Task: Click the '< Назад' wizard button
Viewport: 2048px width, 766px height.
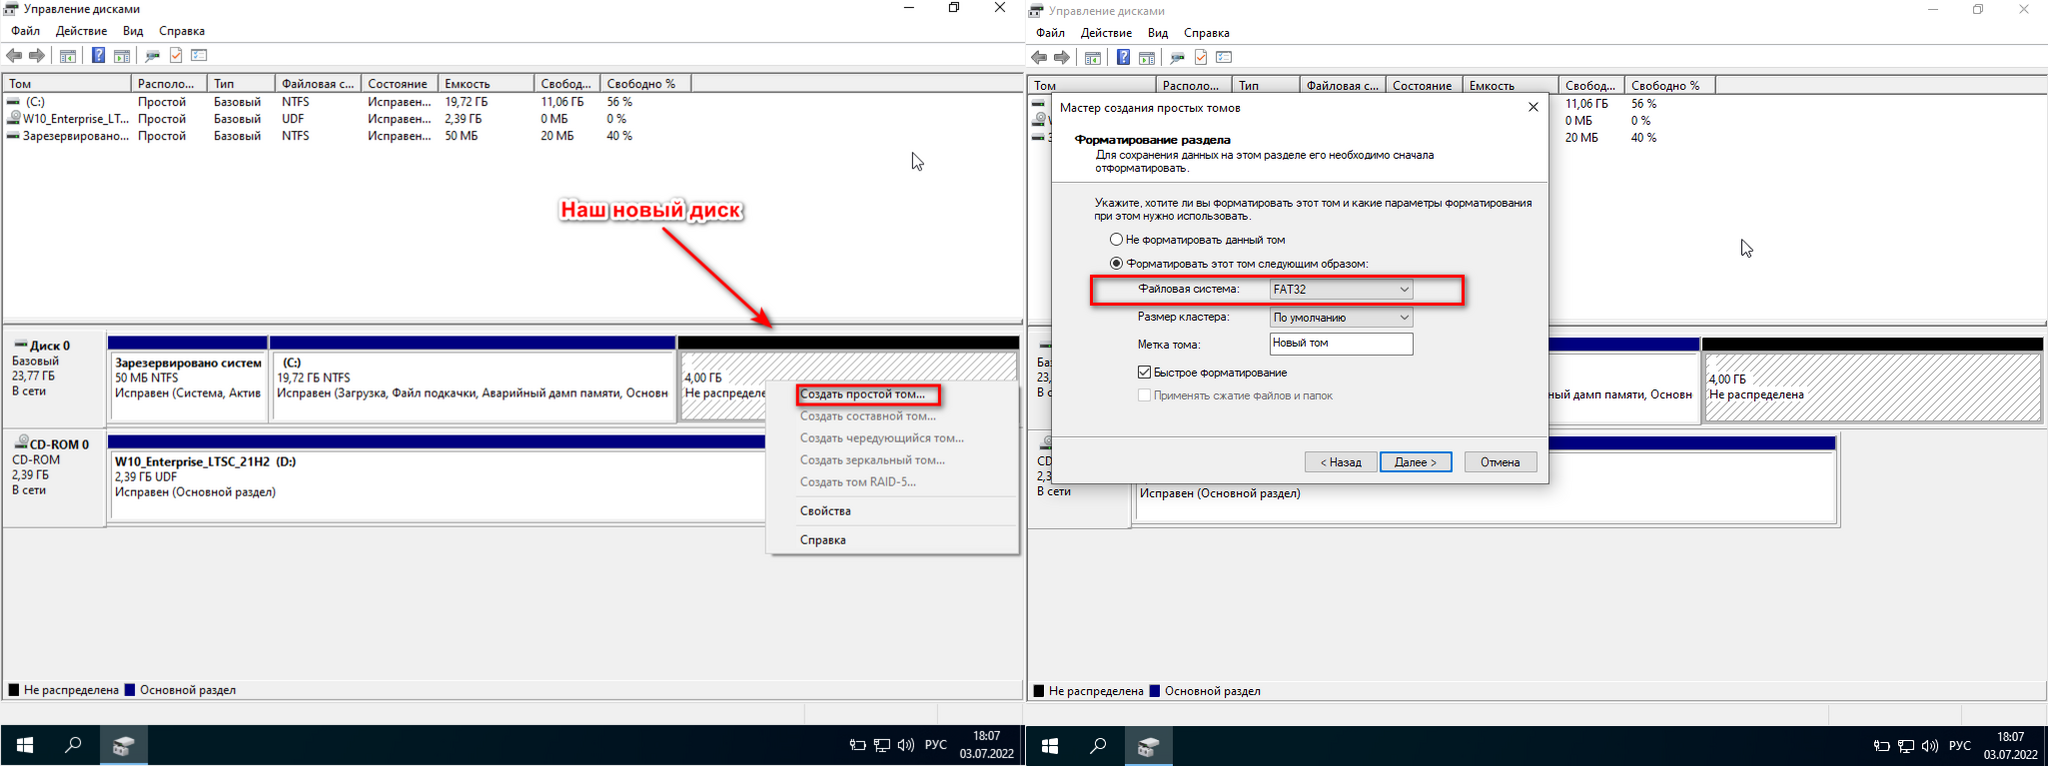Action: coord(1341,462)
